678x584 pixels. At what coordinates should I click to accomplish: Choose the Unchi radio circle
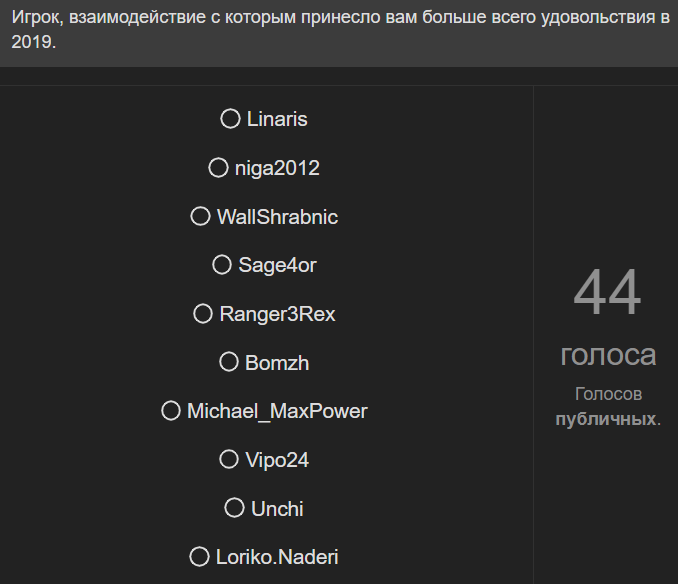(234, 508)
